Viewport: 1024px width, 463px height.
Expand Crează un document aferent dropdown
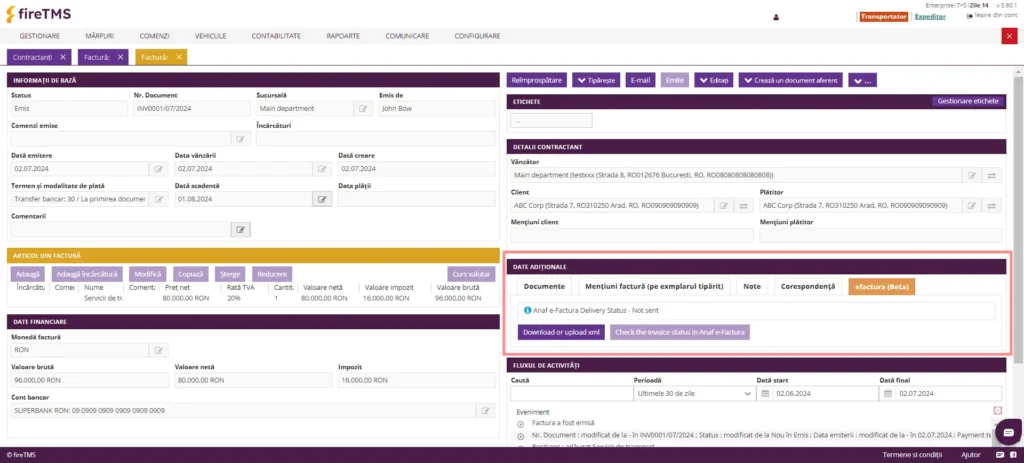pyautogui.click(x=791, y=80)
